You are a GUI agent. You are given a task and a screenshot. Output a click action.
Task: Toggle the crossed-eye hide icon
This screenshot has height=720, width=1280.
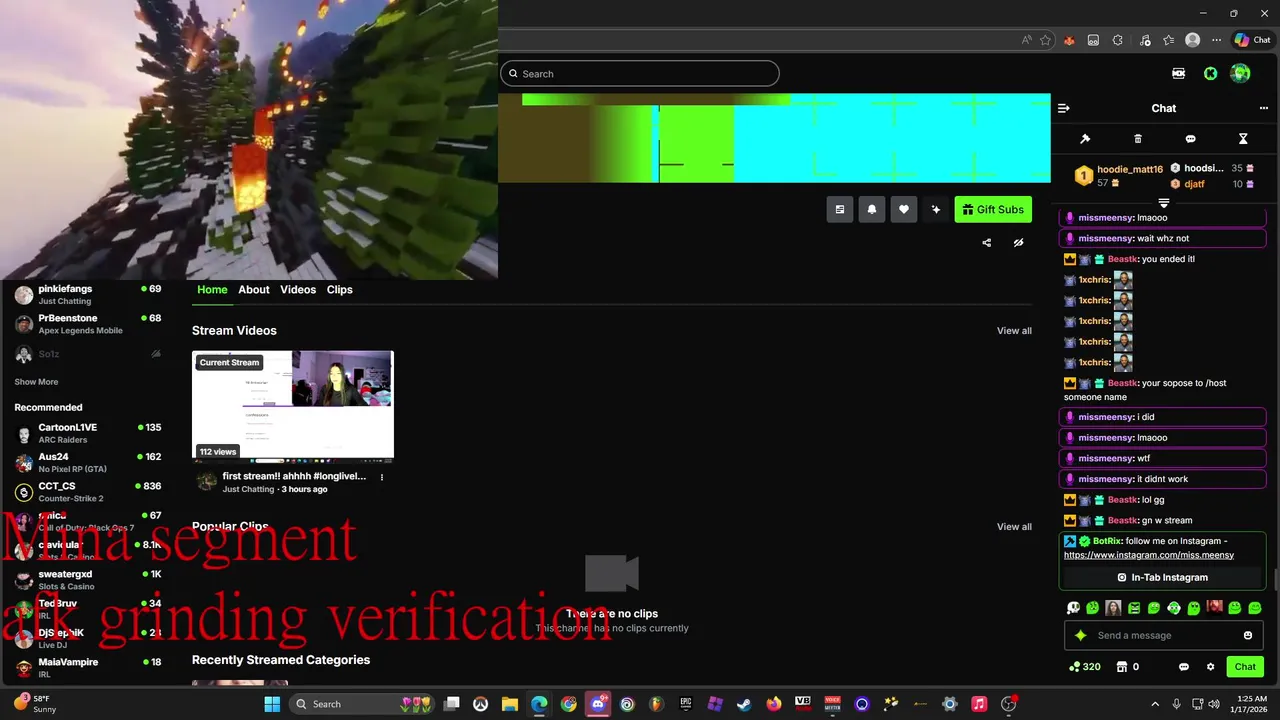[1018, 242]
